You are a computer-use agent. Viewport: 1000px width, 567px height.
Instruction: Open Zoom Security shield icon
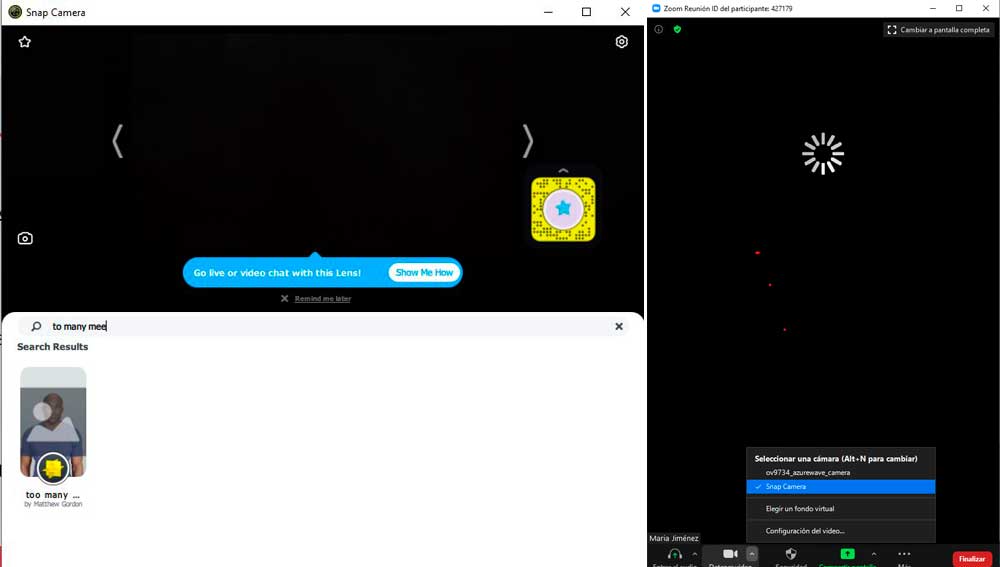click(x=791, y=554)
